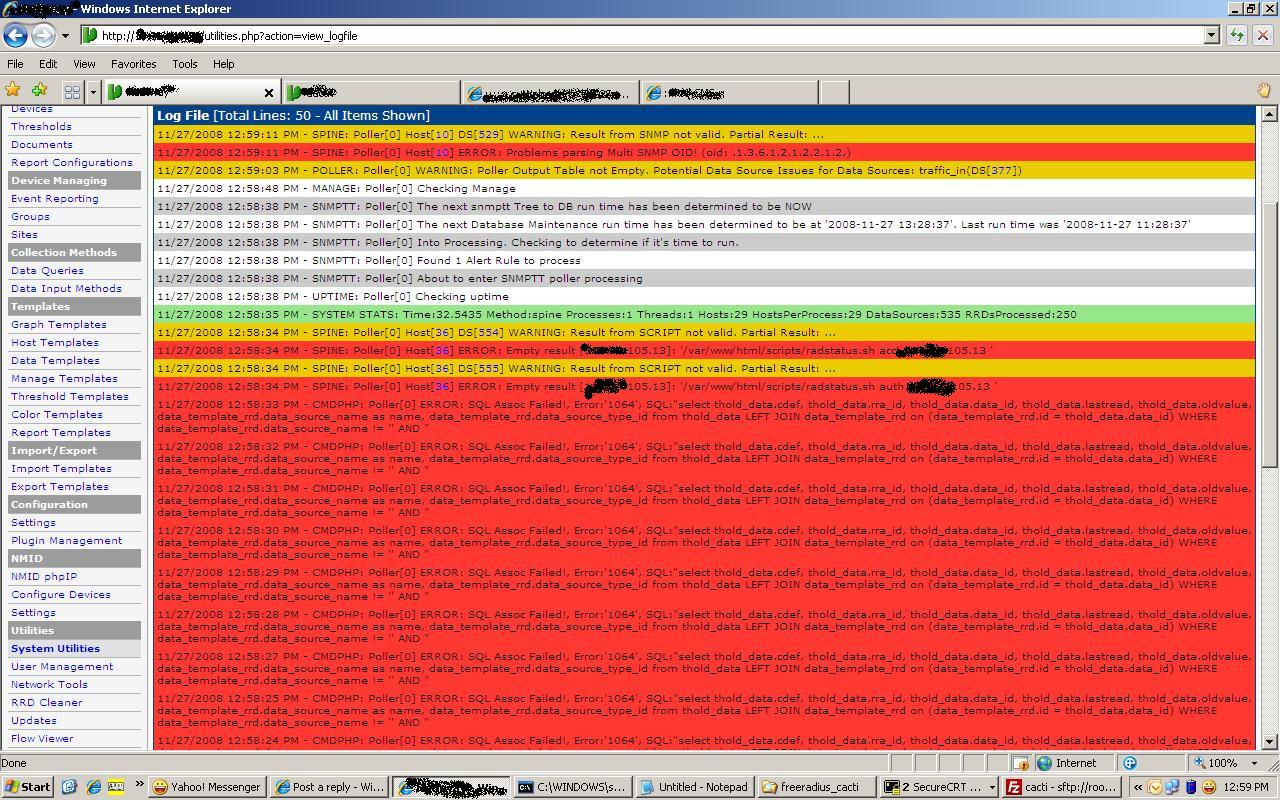Open Manage Templates sidebar link
This screenshot has height=800, width=1280.
[64, 379]
